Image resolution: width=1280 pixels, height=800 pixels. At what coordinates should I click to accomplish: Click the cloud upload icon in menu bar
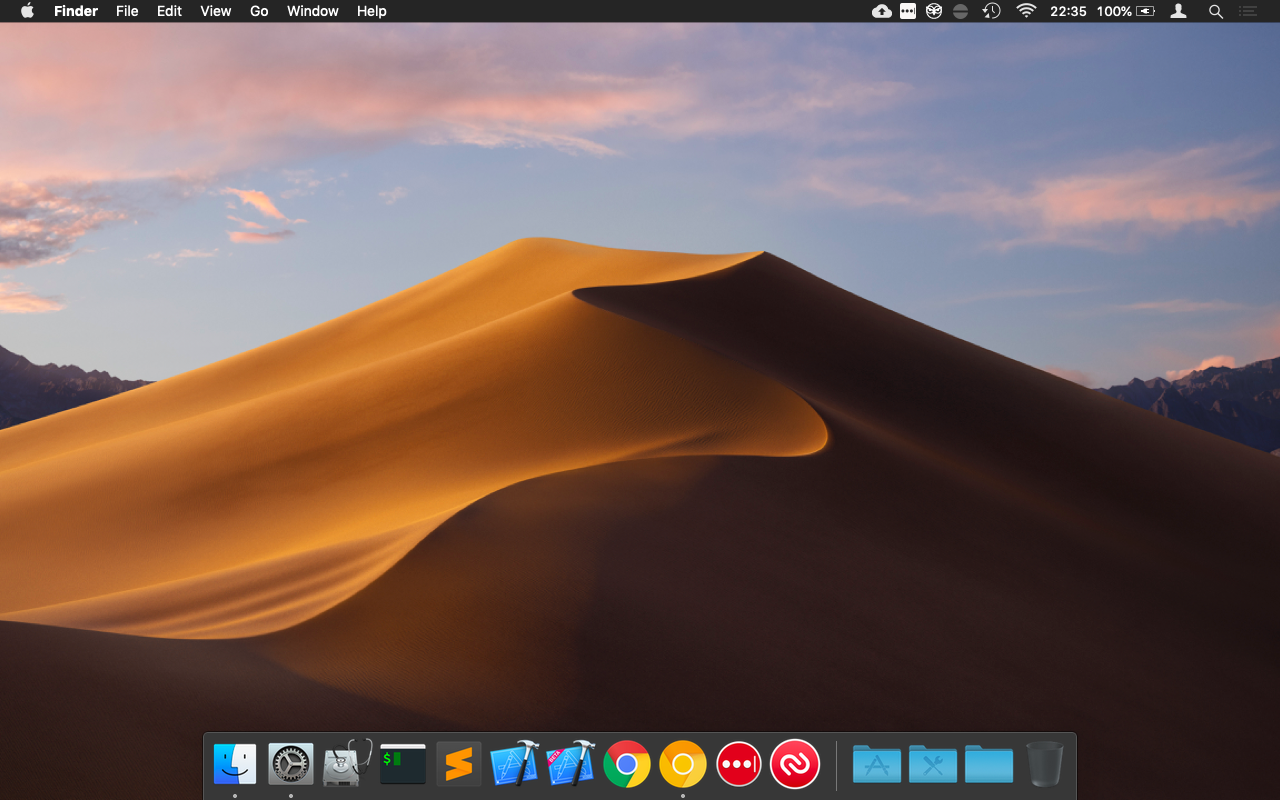[882, 11]
